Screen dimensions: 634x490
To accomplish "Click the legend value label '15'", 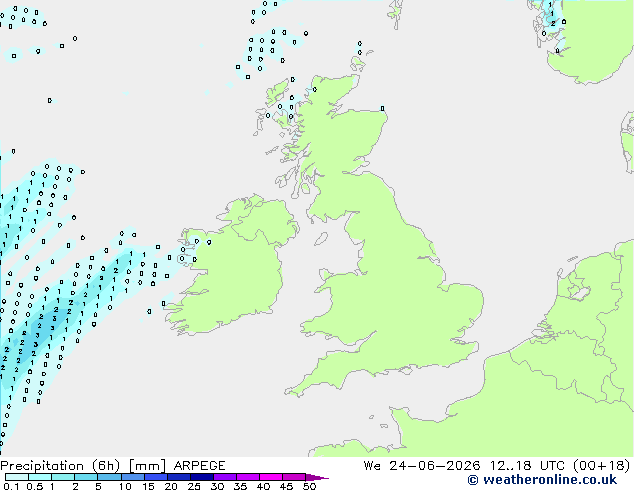I will (148, 486).
